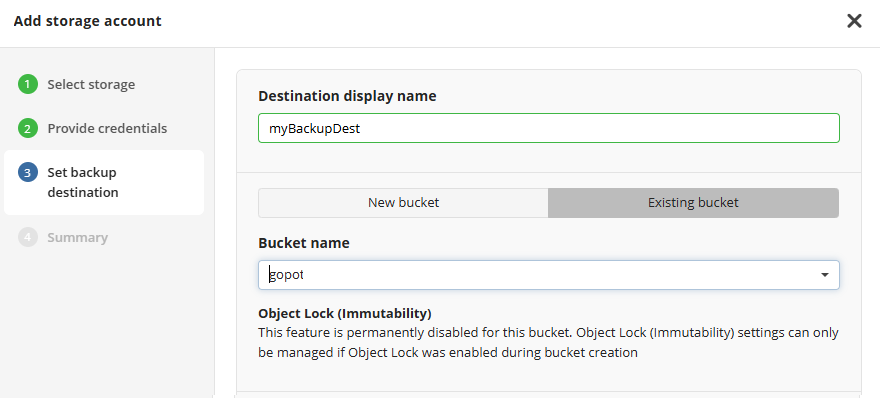Click the greyed step 4 circle icon
880x398 pixels.
[28, 237]
